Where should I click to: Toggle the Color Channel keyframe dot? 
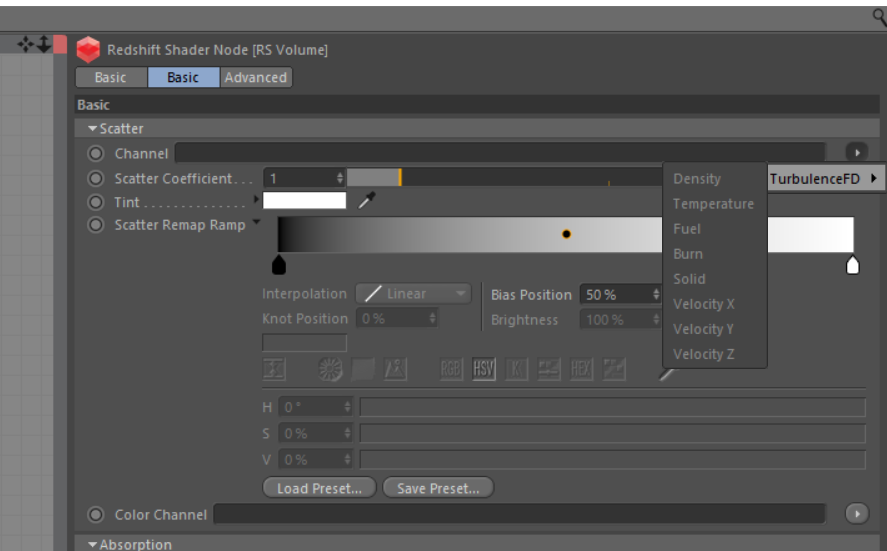96,514
